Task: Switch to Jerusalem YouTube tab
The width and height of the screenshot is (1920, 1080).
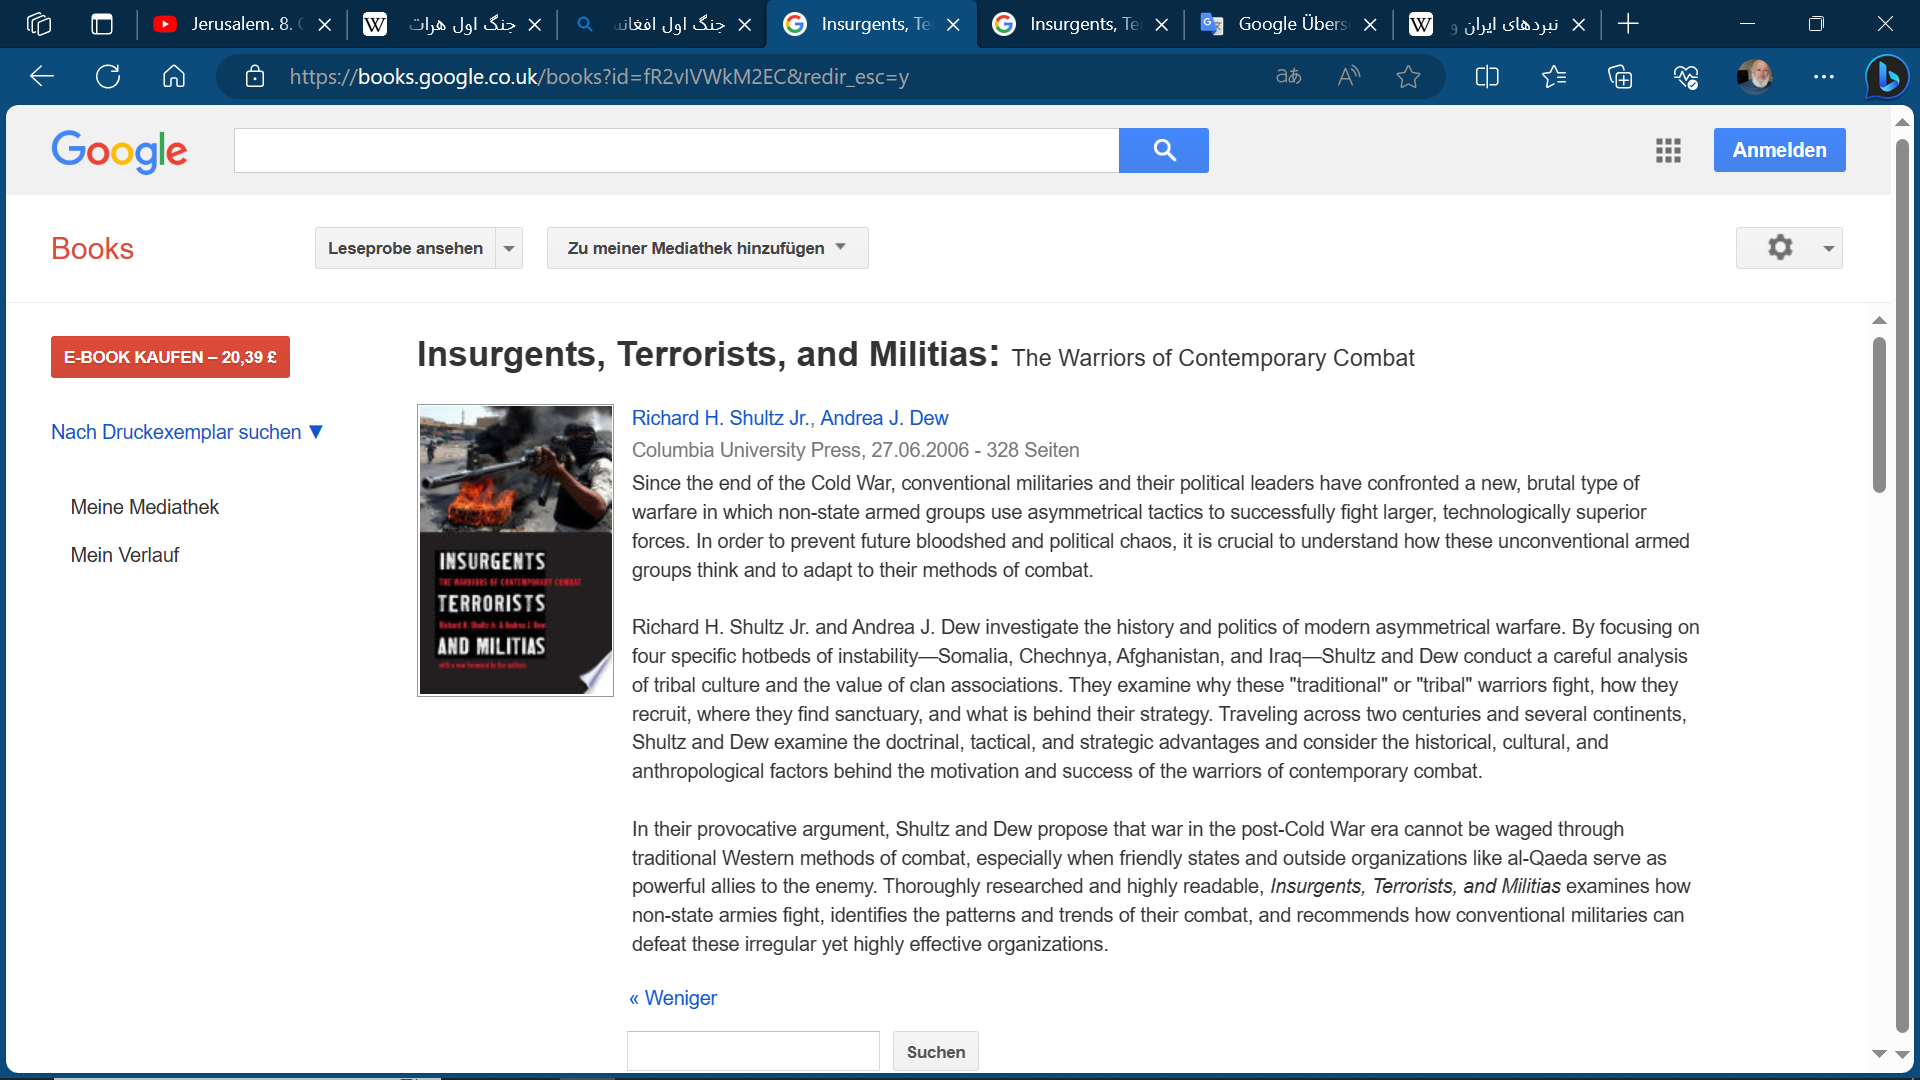Action: point(240,24)
